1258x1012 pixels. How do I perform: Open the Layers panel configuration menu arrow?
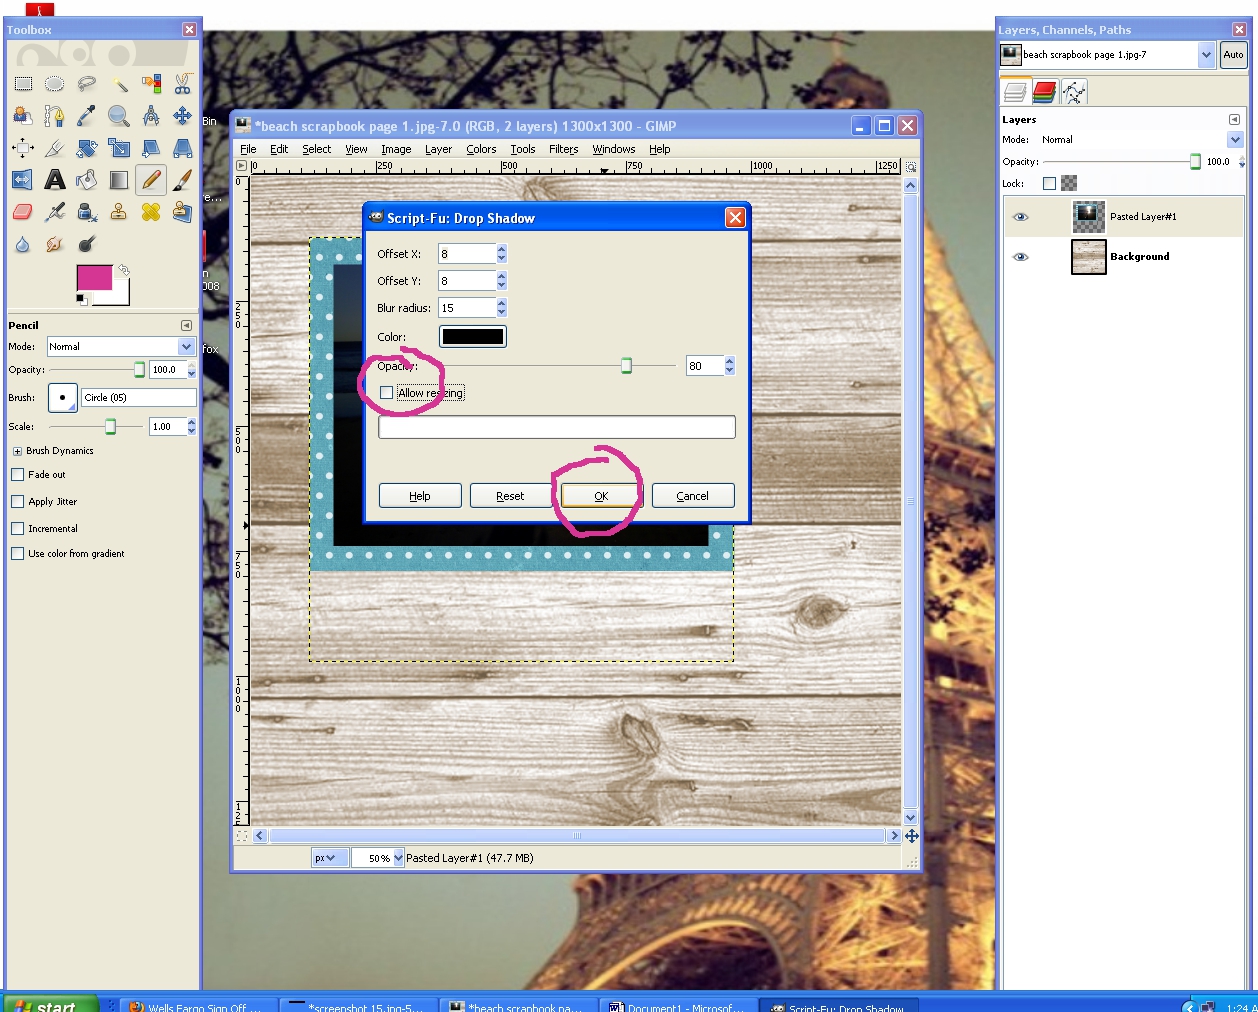[x=1234, y=119]
